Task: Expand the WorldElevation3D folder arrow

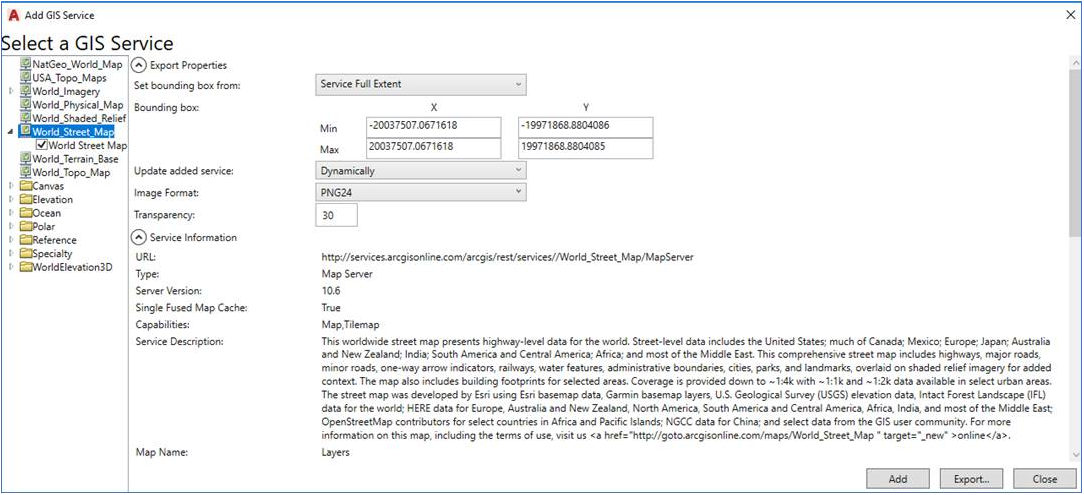Action: 10,267
